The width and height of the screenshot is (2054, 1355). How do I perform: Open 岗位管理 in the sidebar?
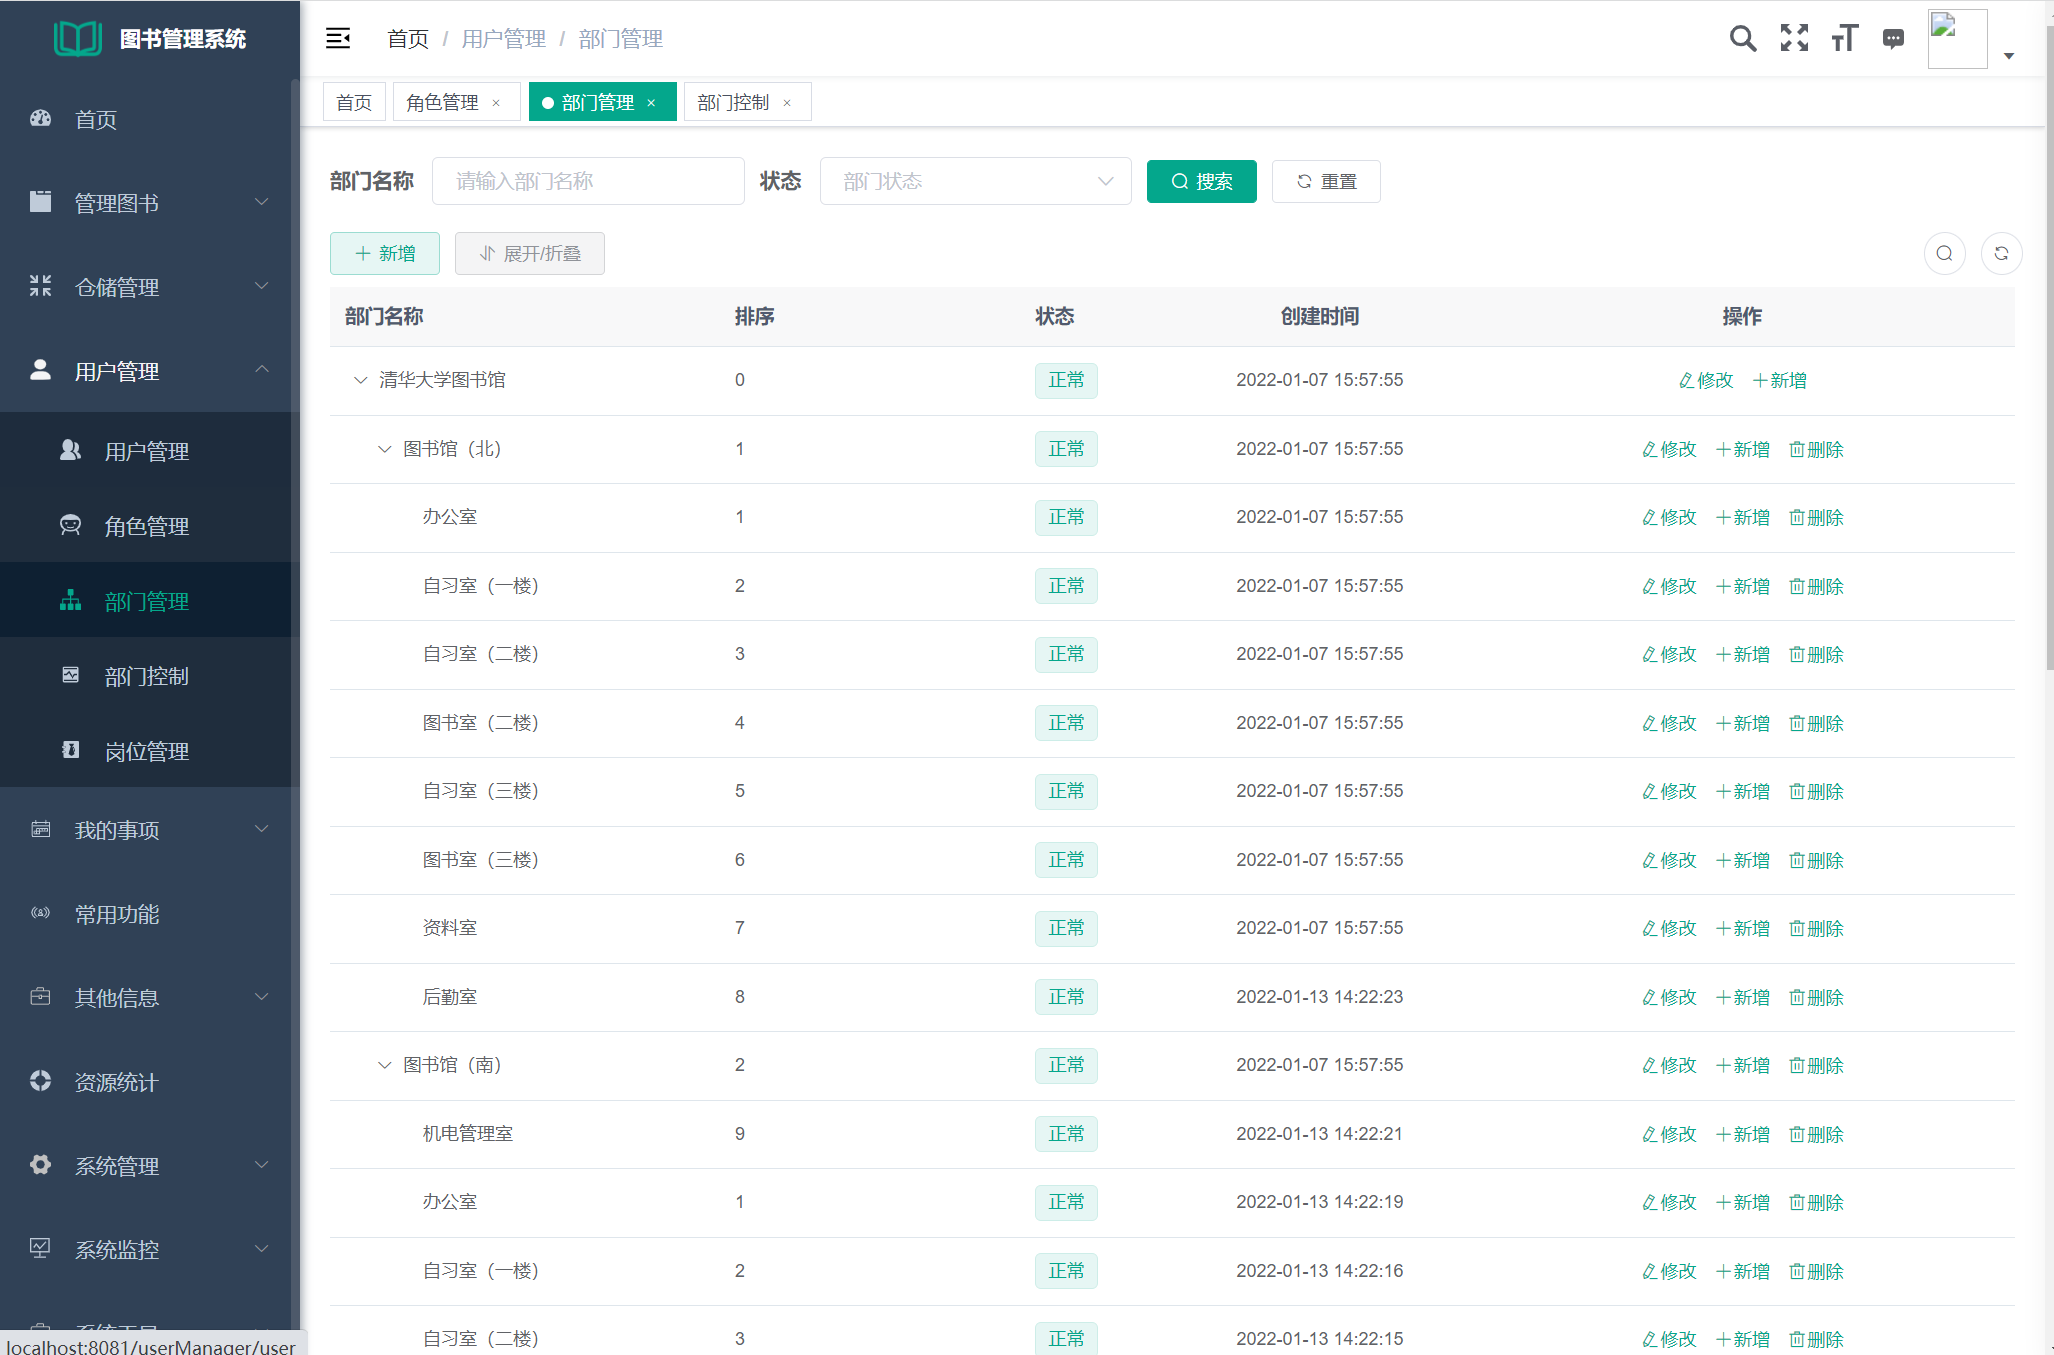point(146,751)
